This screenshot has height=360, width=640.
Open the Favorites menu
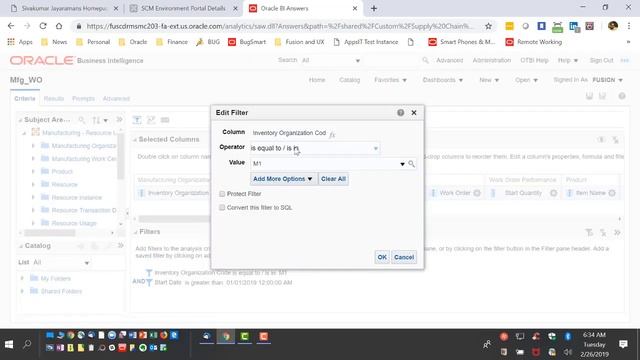tap(390, 80)
